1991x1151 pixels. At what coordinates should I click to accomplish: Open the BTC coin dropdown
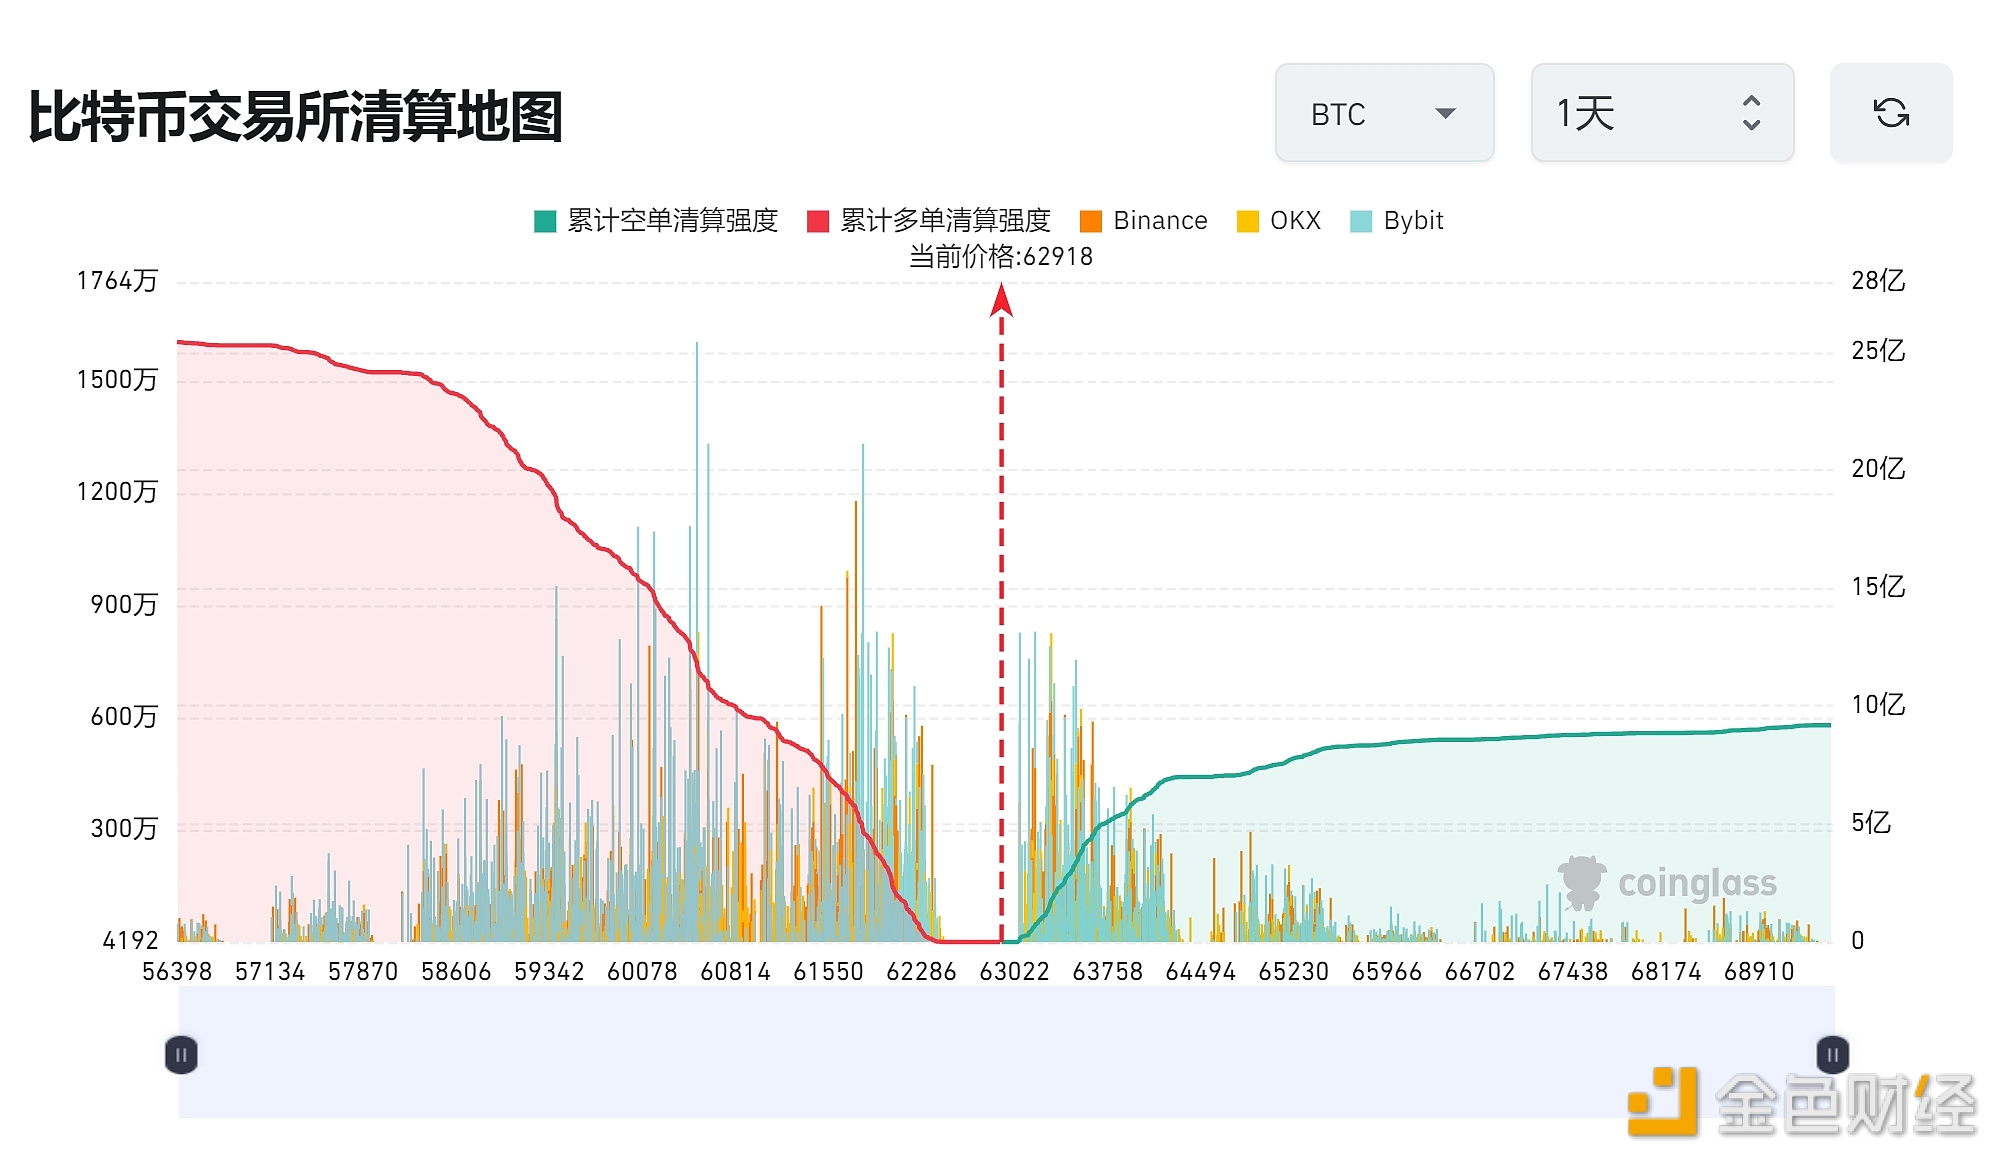[x=1384, y=113]
